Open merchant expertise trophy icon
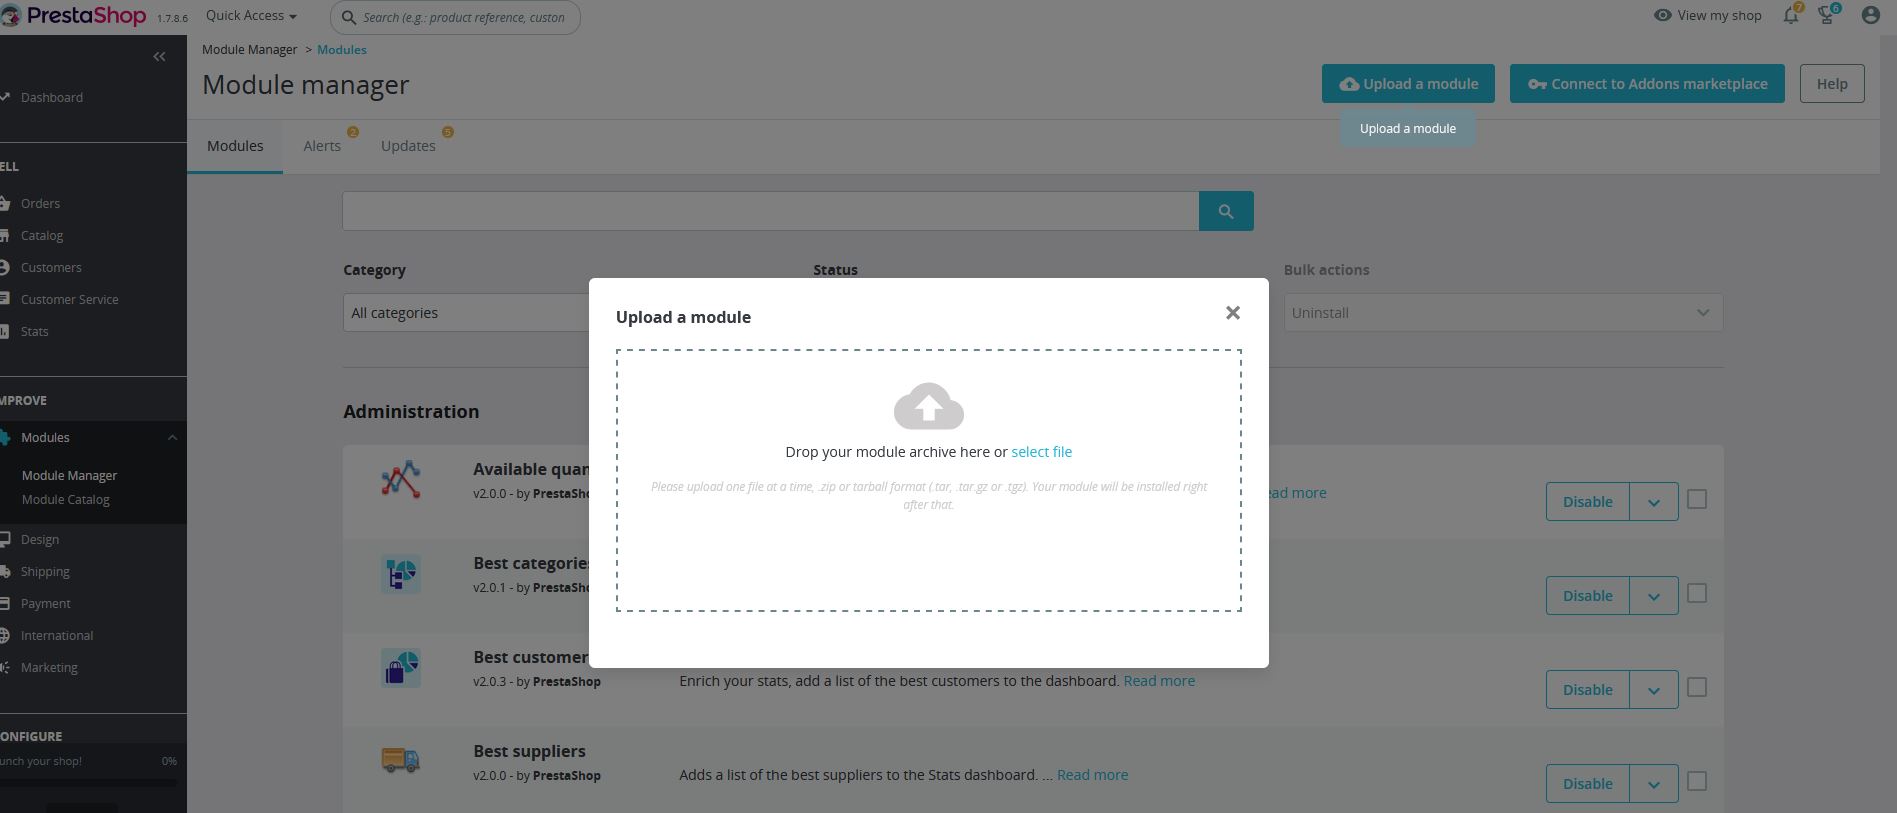1897x813 pixels. (x=1827, y=15)
